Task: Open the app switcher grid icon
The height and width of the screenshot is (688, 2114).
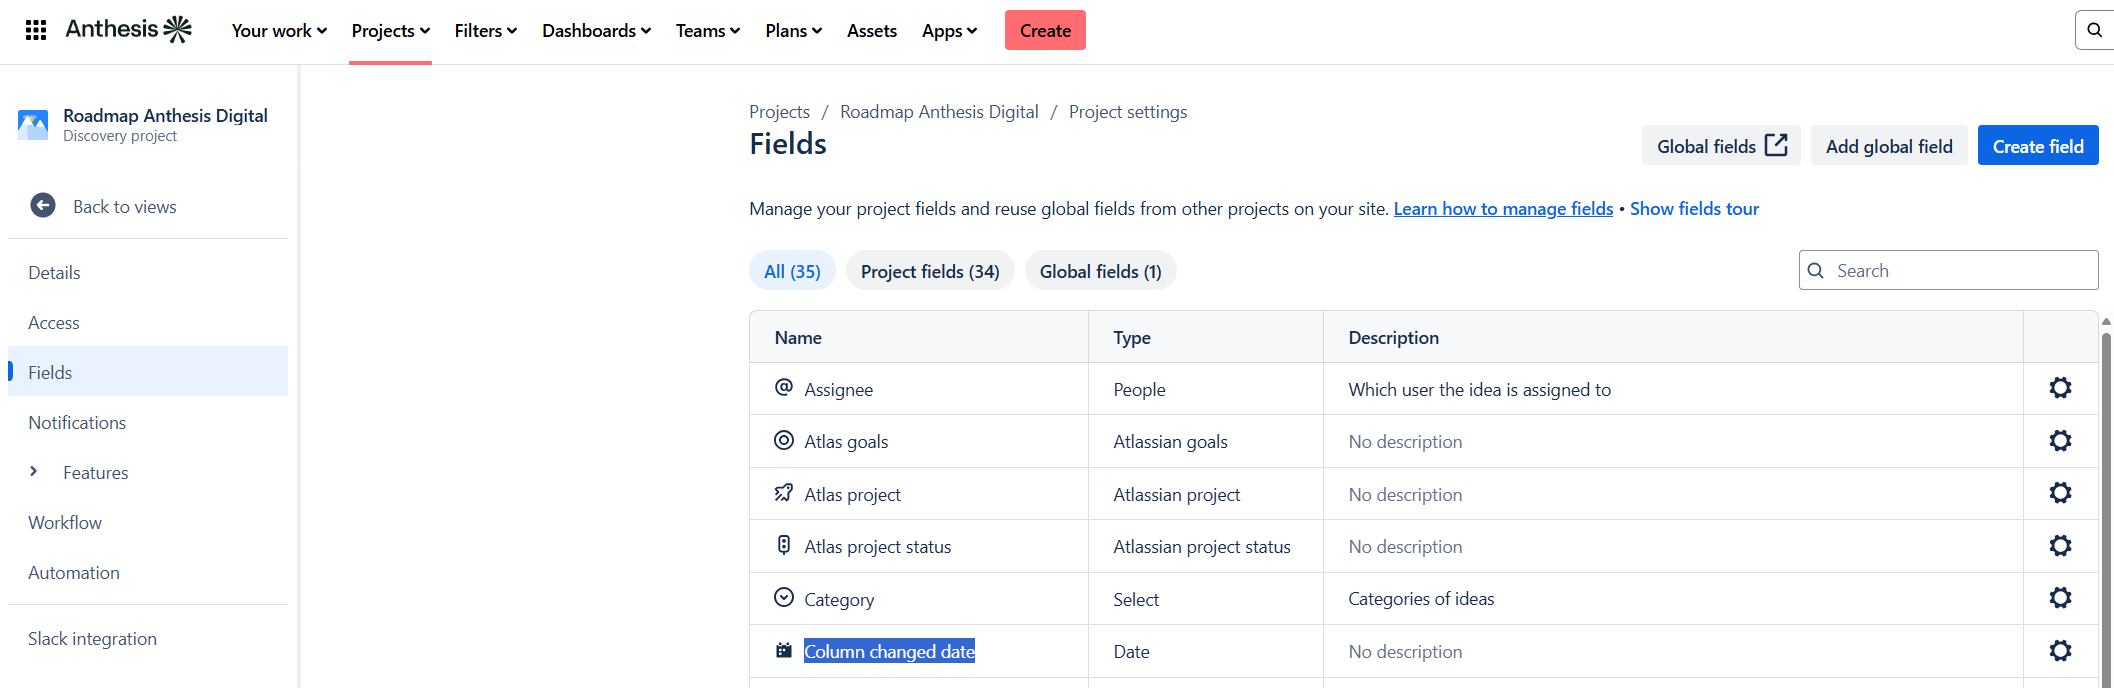Action: pos(36,30)
